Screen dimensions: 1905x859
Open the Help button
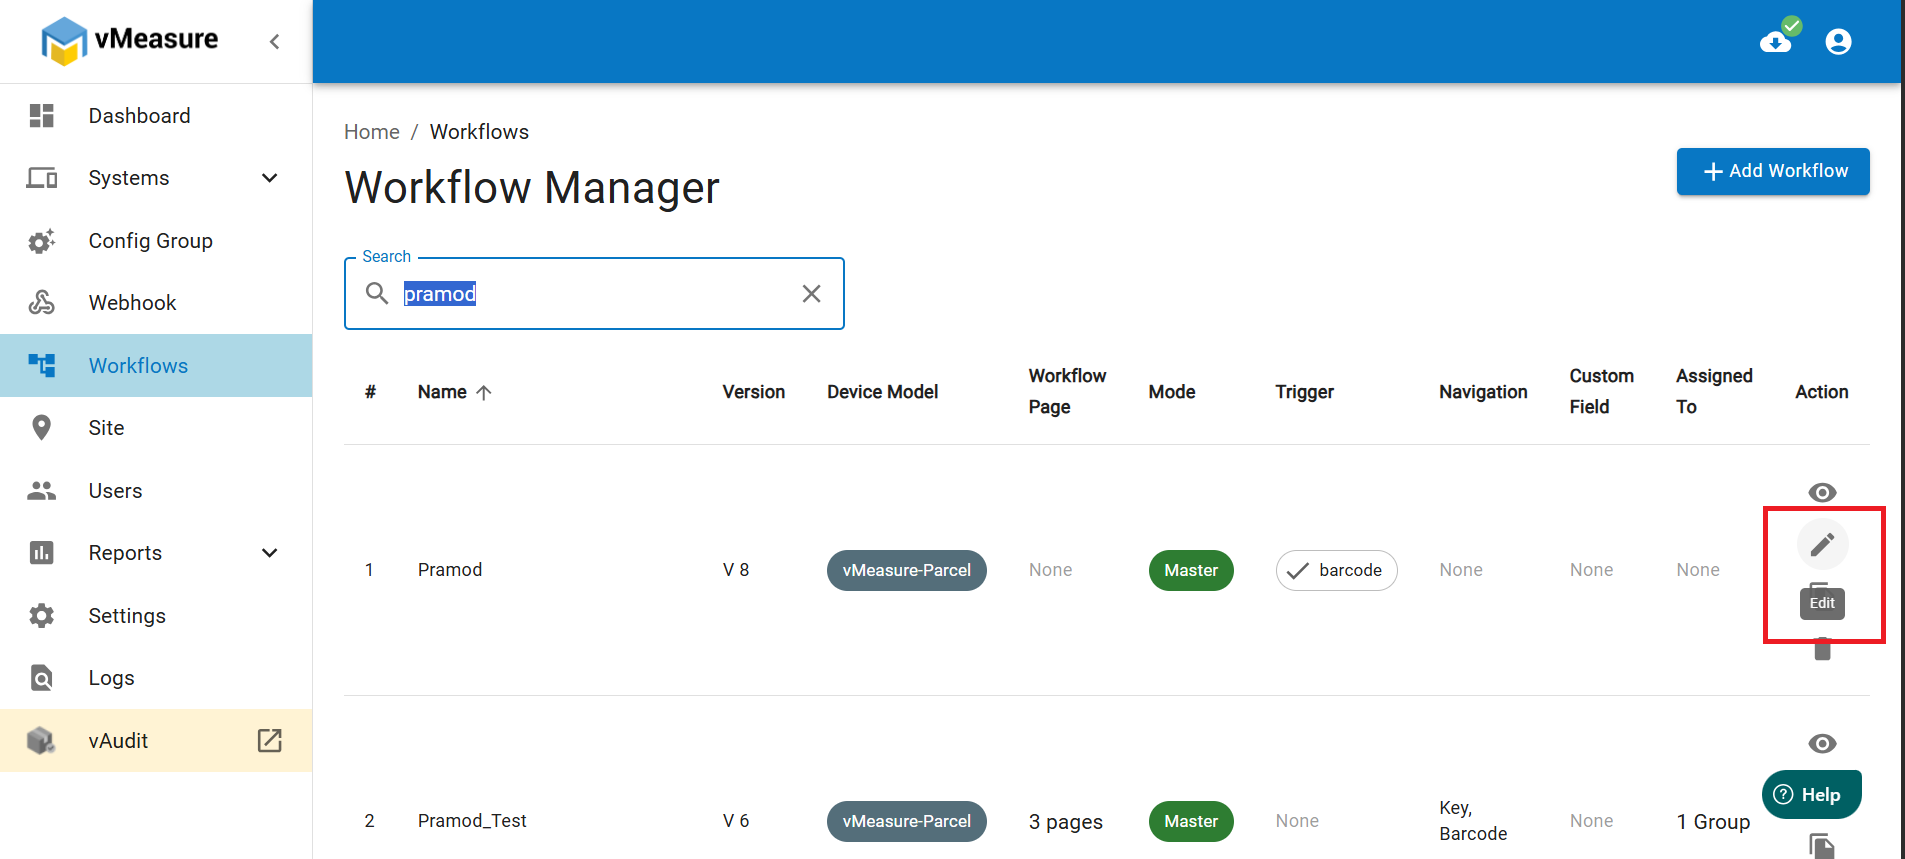point(1811,795)
